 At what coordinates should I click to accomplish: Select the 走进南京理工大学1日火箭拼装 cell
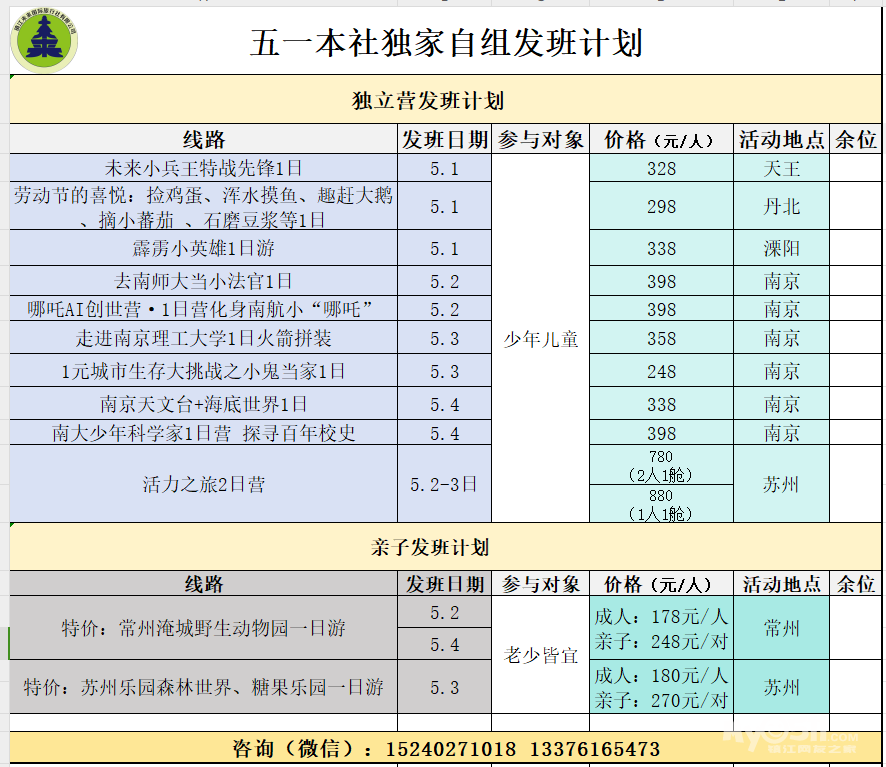tap(203, 338)
